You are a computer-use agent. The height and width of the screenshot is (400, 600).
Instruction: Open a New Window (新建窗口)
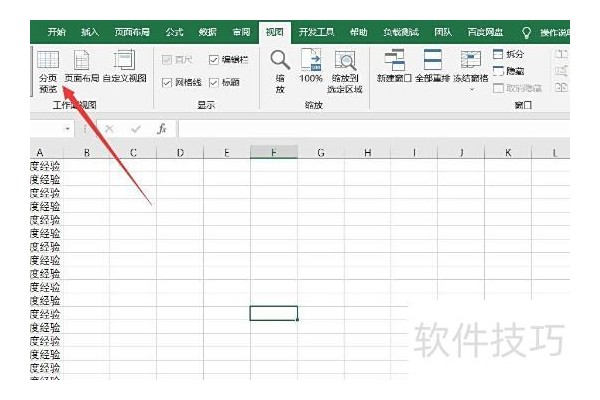[x=394, y=66]
